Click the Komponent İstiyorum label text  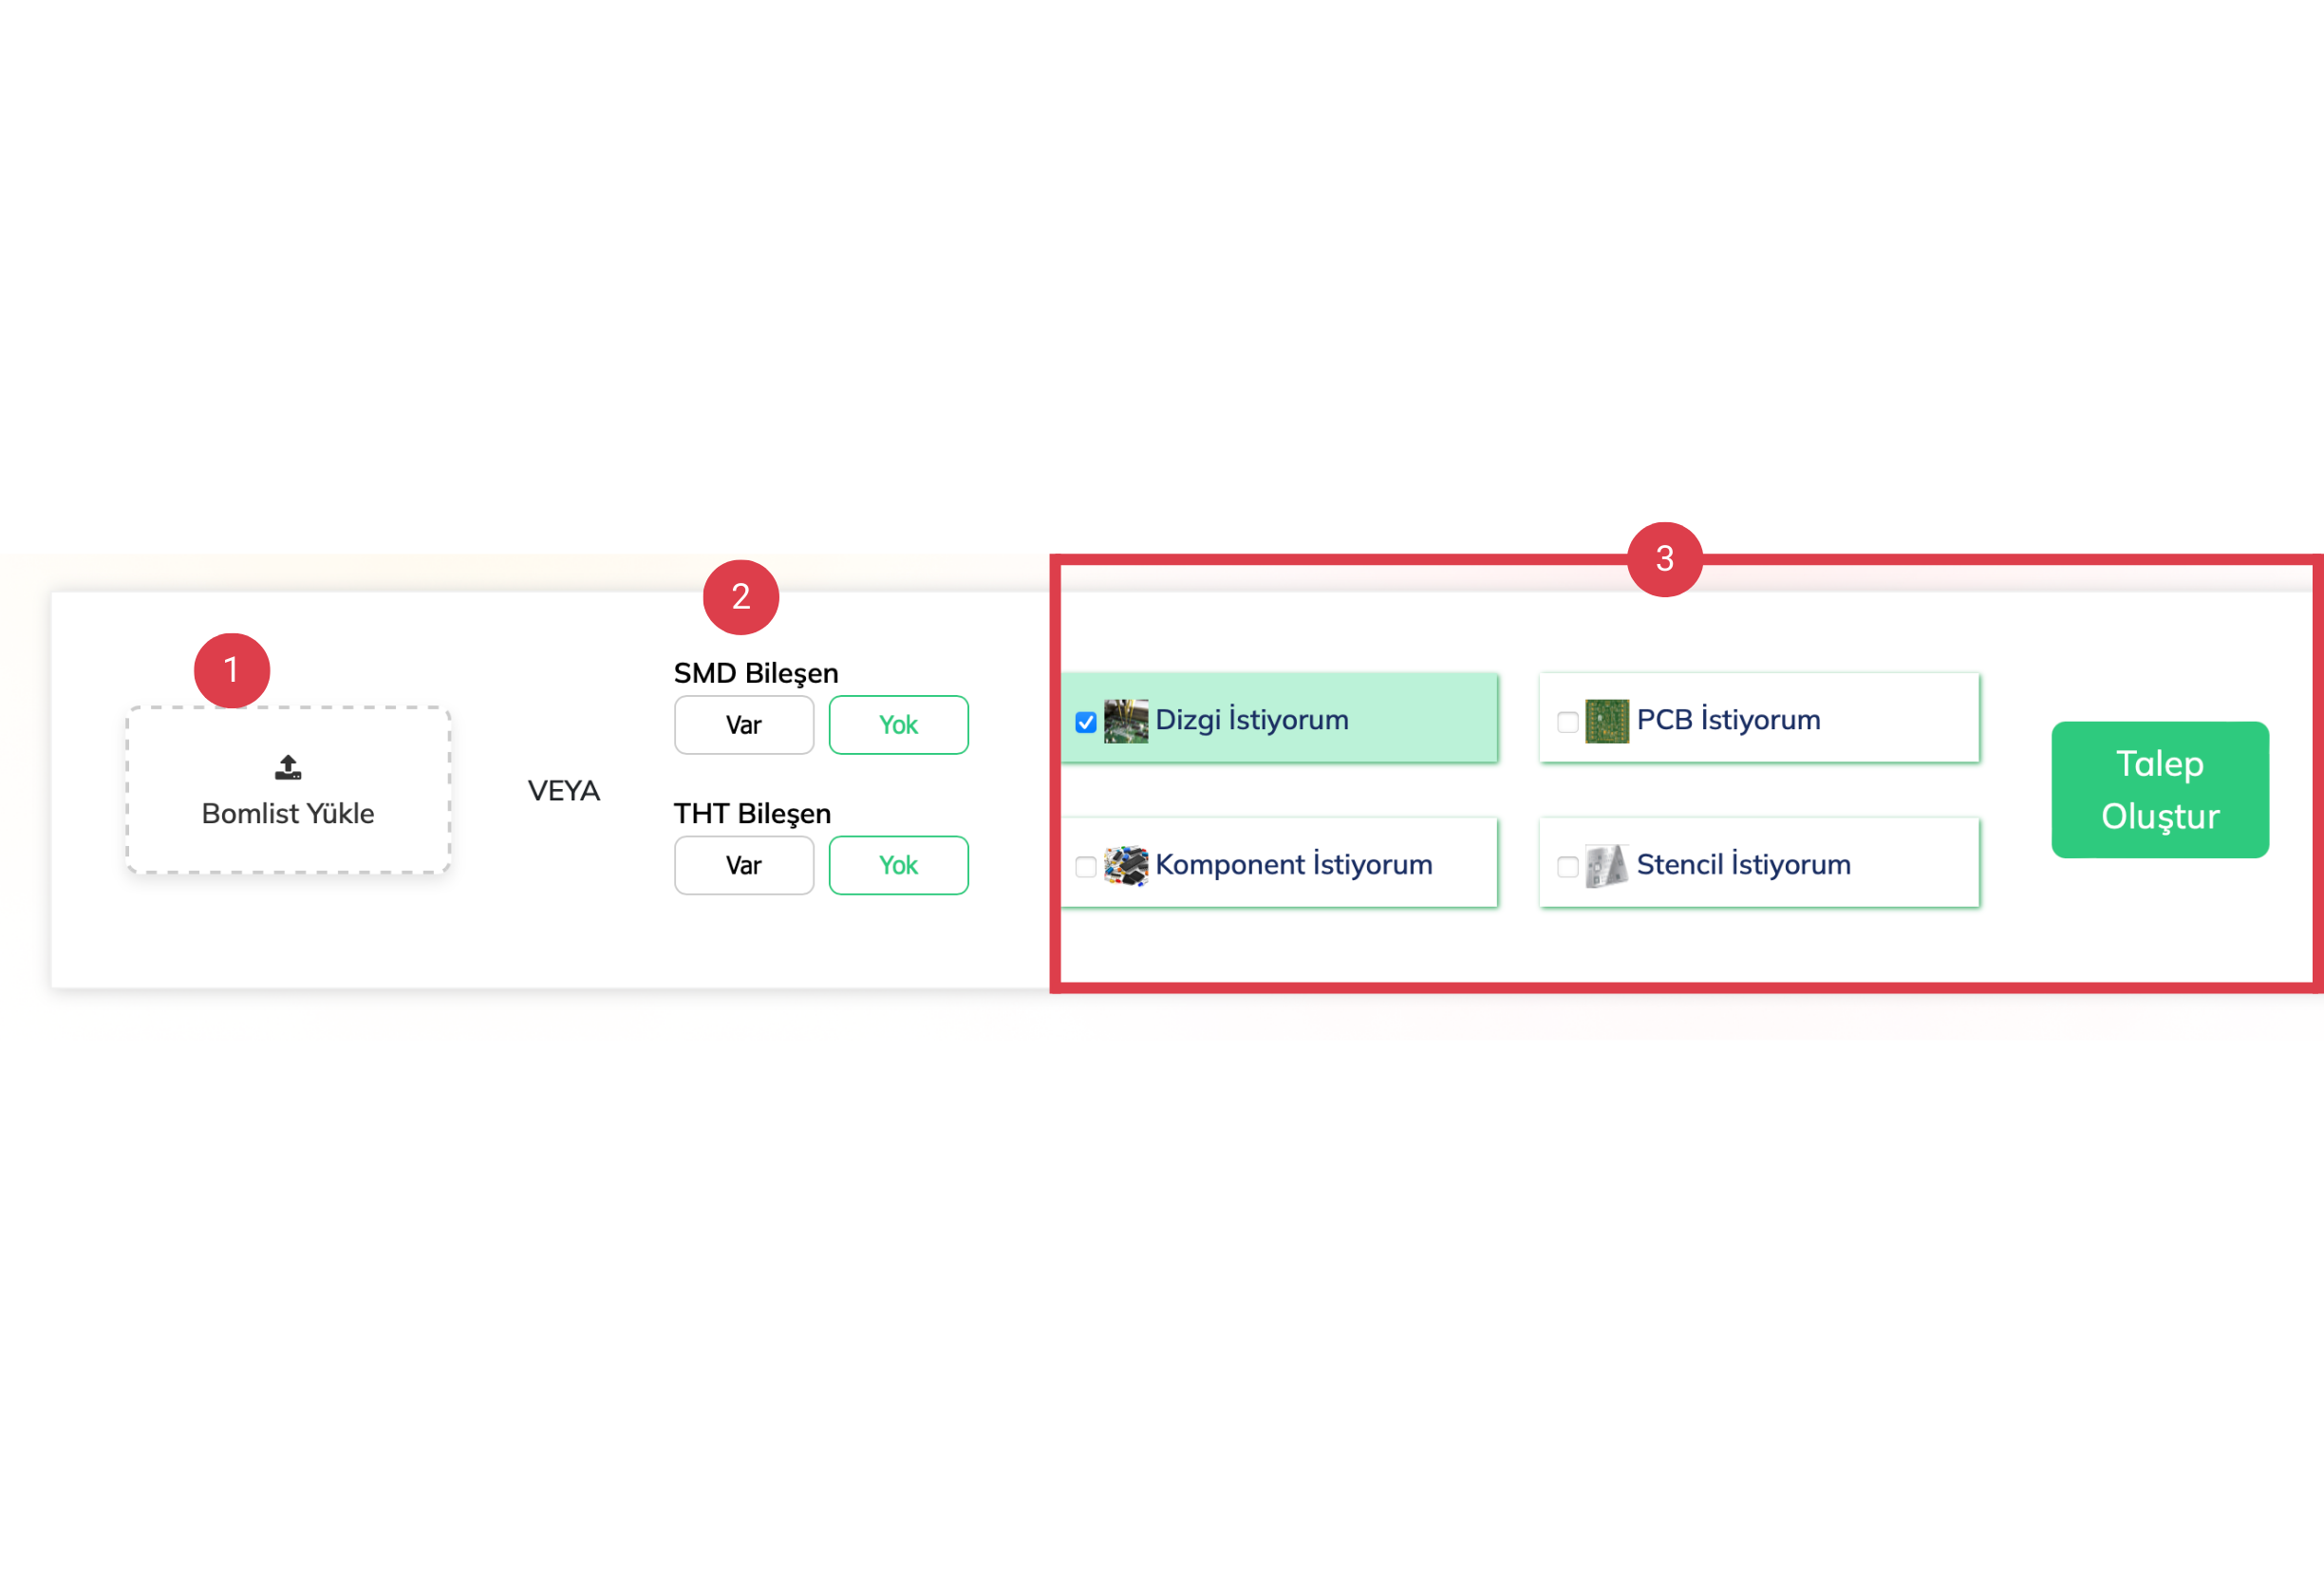click(x=1293, y=865)
